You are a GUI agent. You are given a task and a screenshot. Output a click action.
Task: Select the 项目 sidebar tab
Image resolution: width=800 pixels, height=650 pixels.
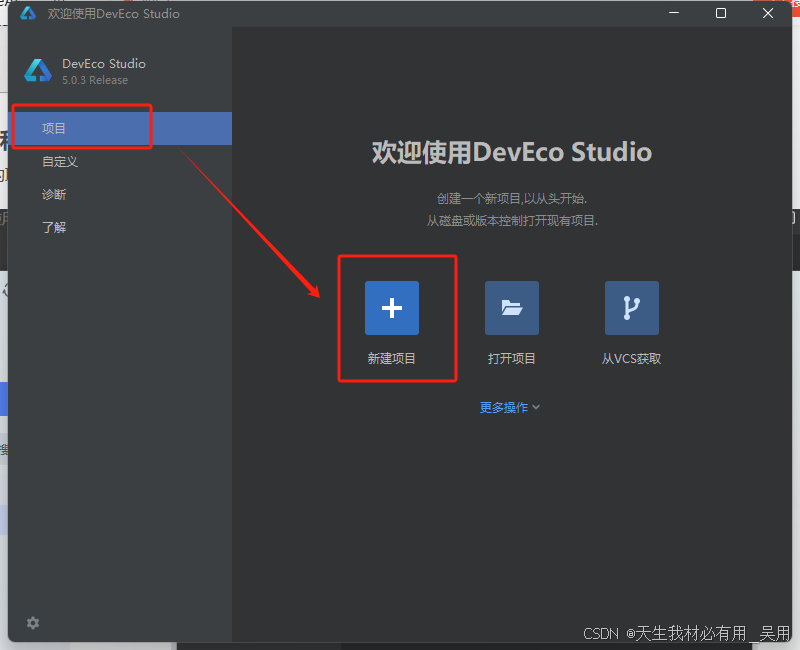click(120, 129)
